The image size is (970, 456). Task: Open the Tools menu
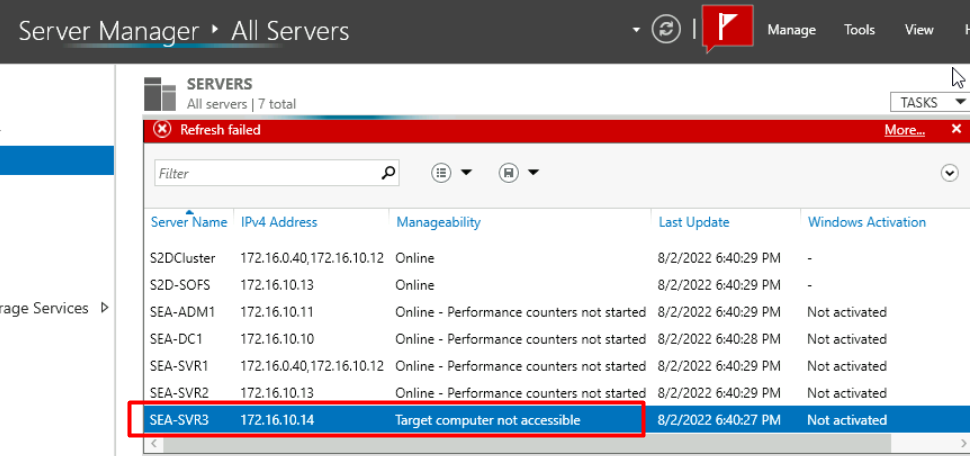(x=859, y=30)
